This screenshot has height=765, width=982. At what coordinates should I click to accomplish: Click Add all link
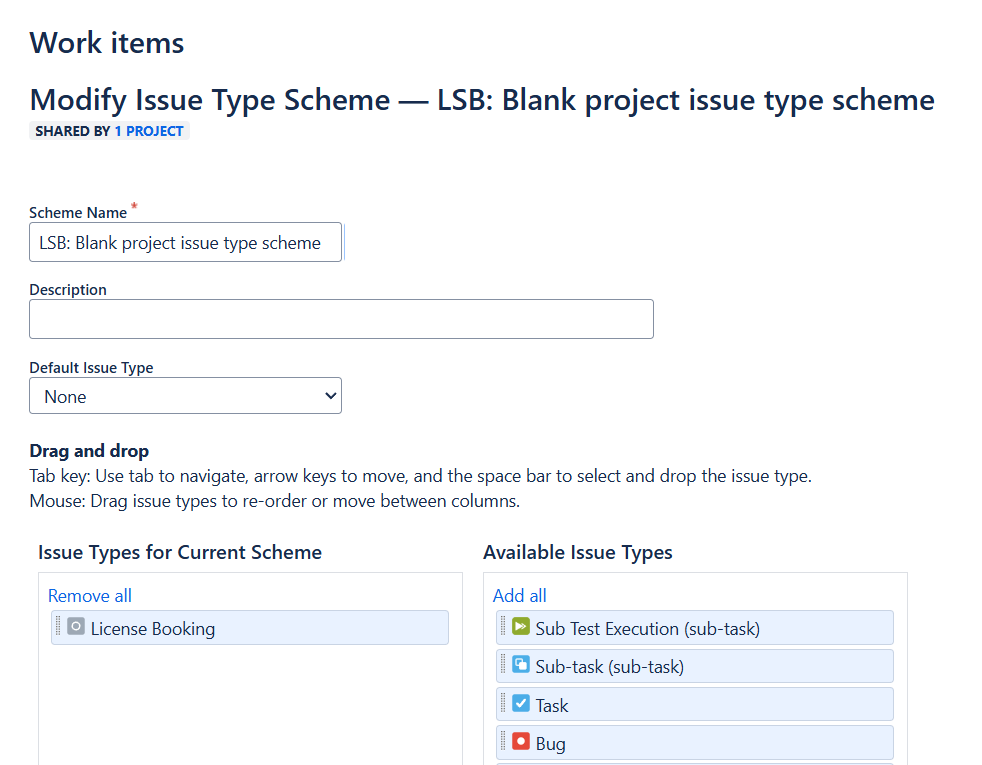tap(520, 595)
